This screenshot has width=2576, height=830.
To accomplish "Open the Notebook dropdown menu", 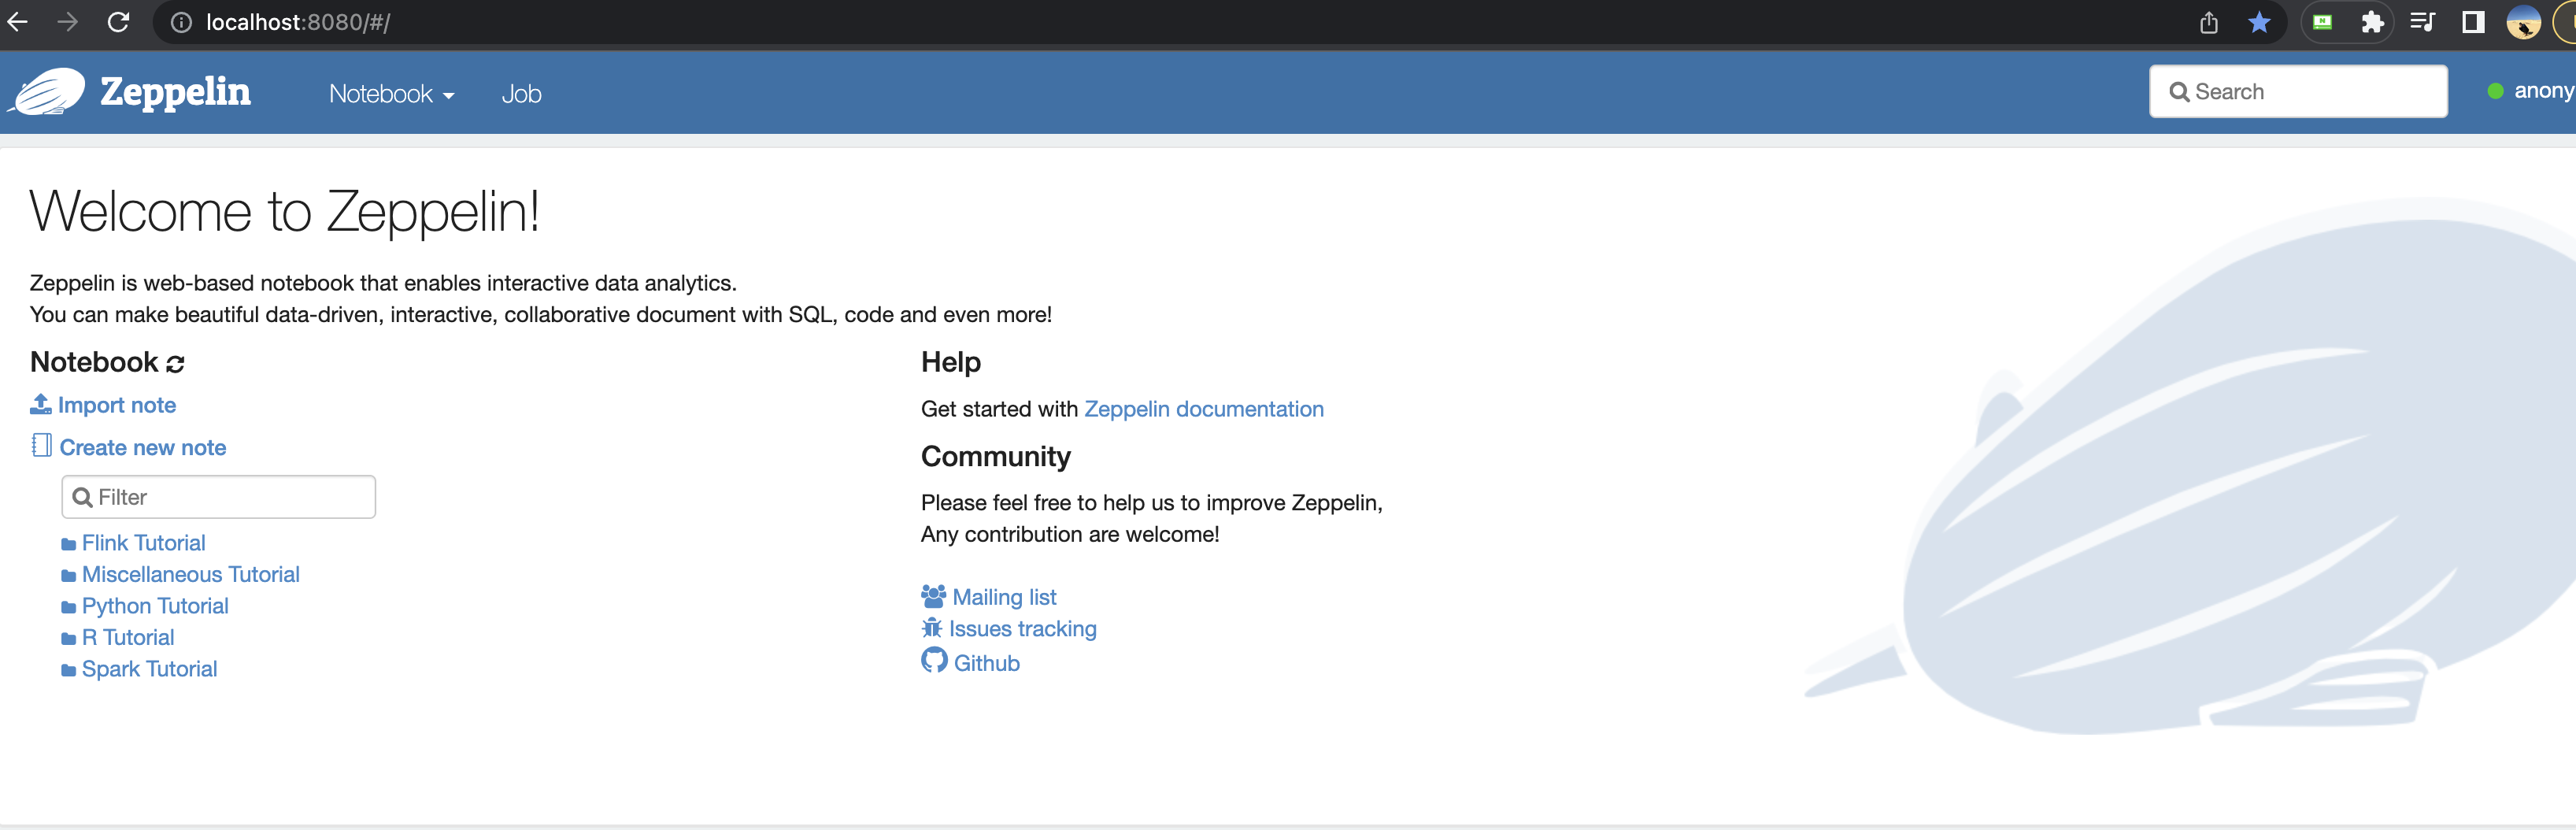I will pyautogui.click(x=392, y=94).
